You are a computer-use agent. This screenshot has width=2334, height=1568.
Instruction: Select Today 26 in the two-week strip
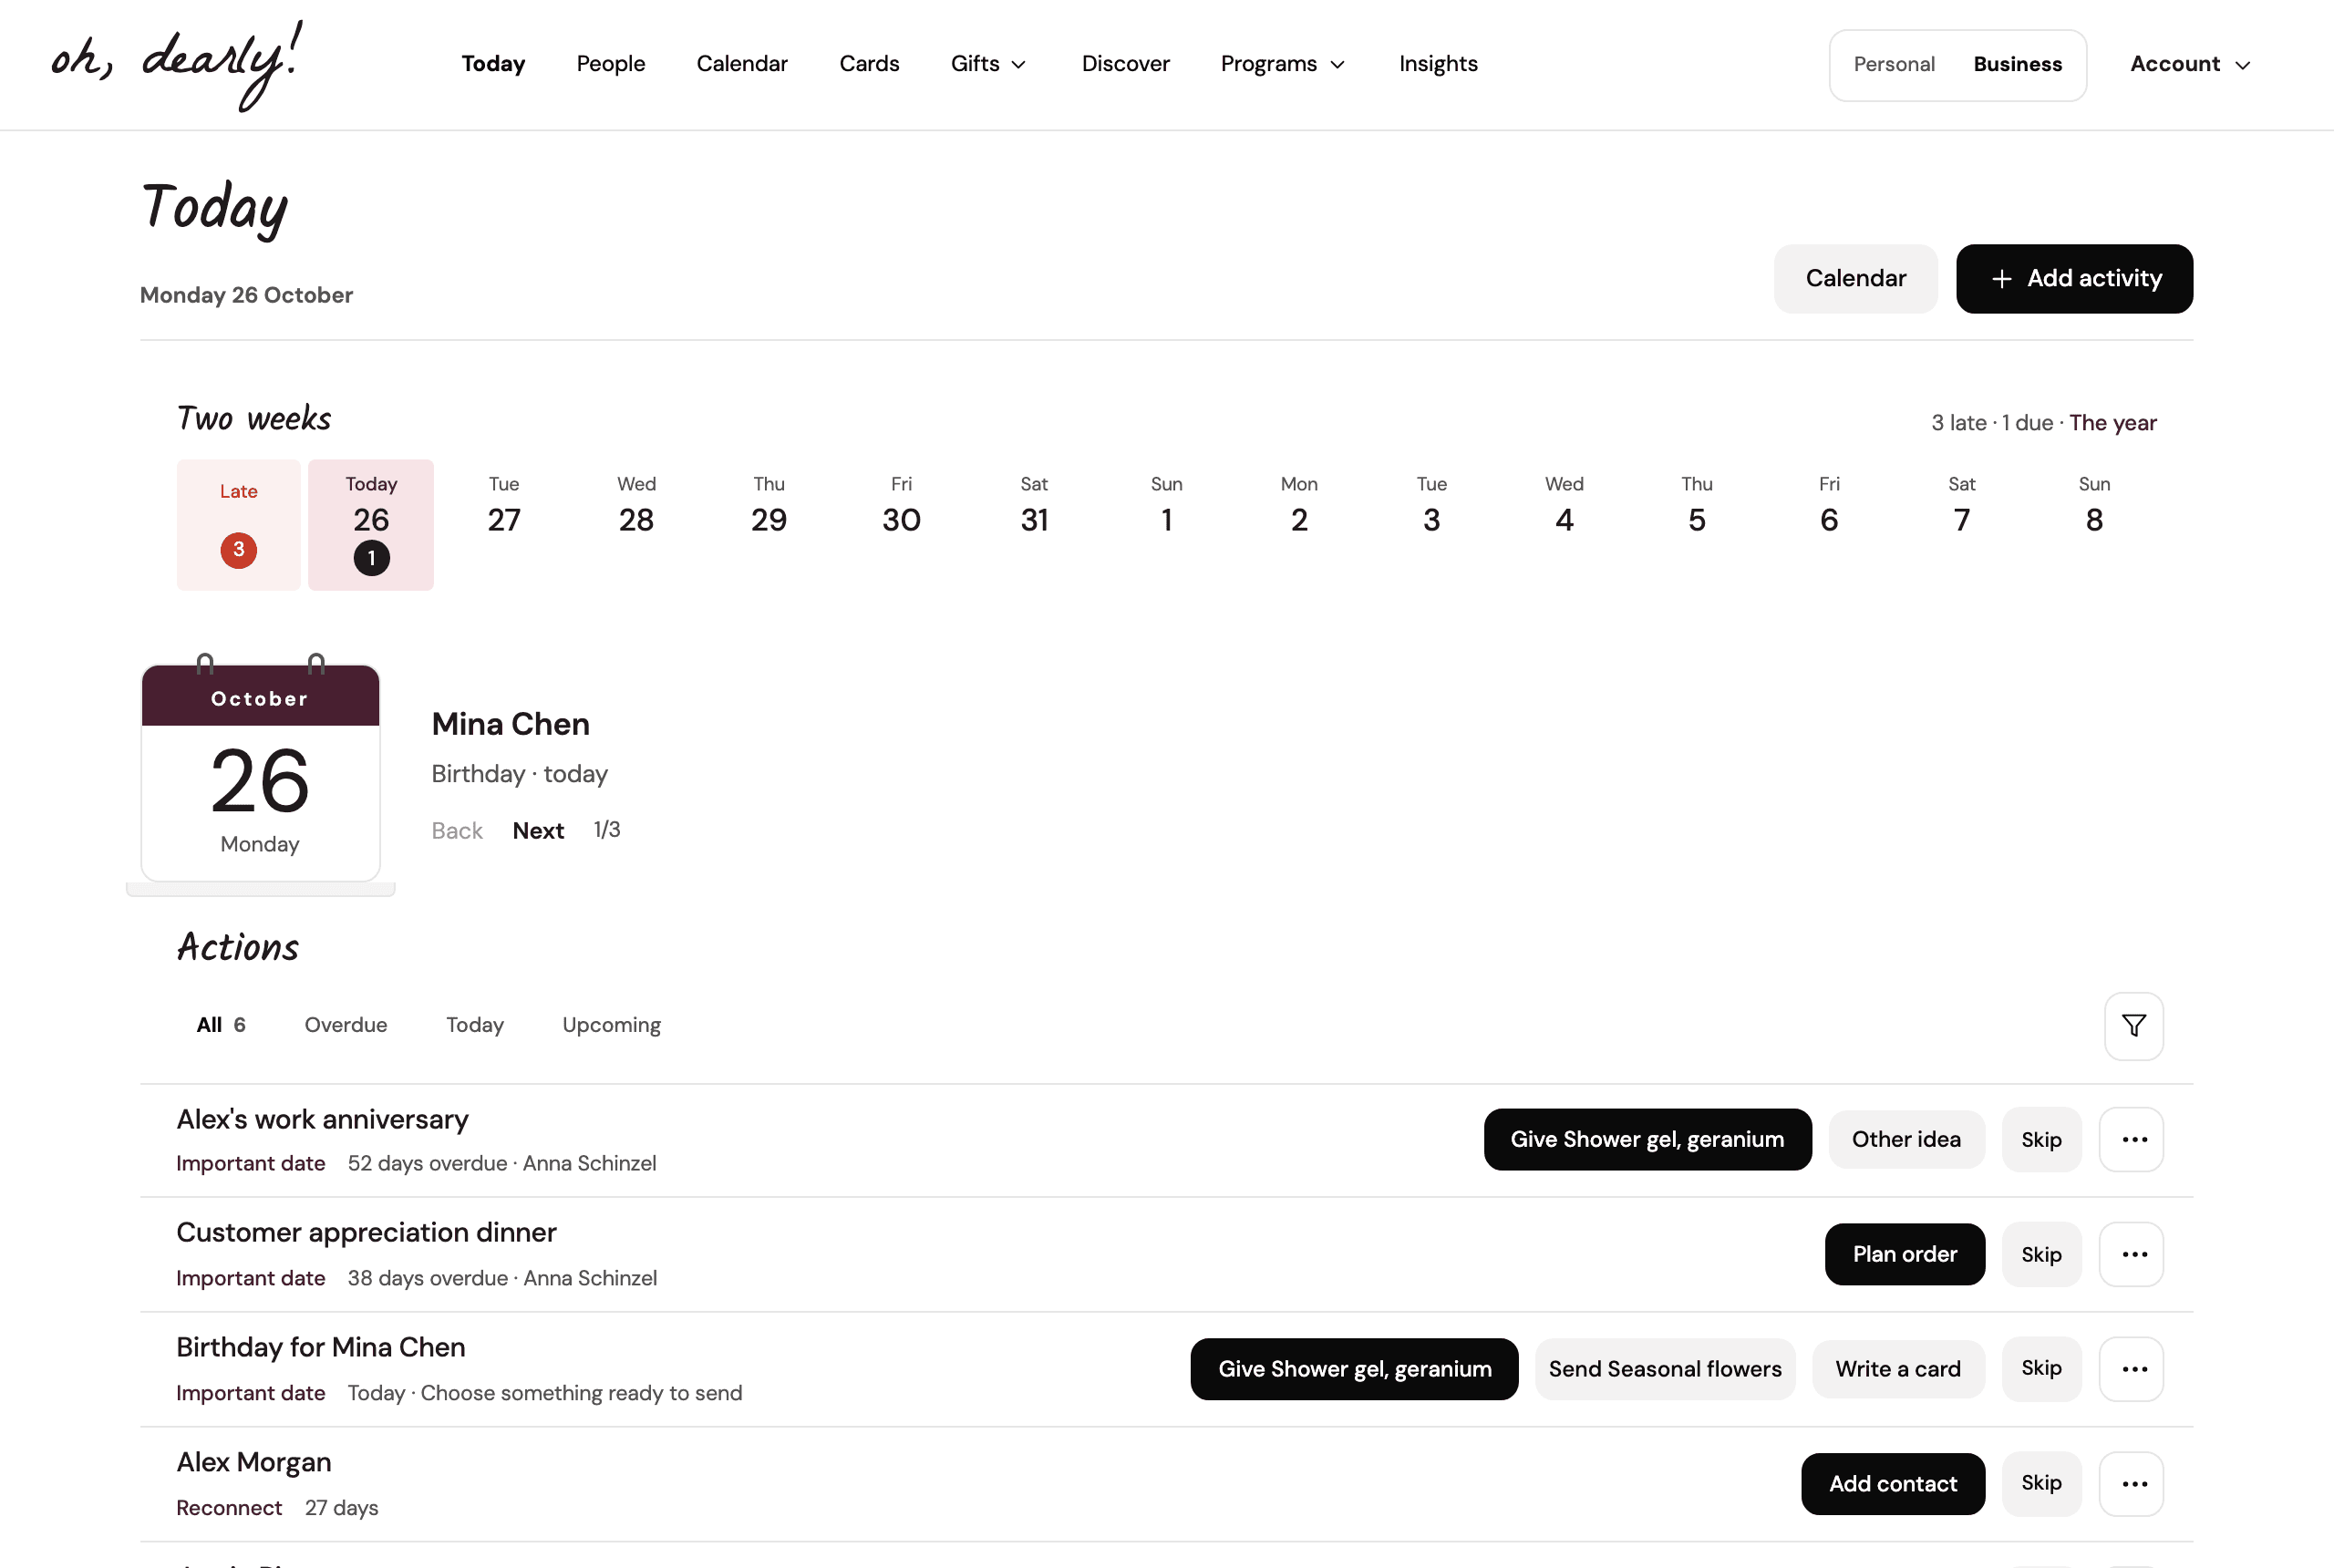click(x=371, y=525)
